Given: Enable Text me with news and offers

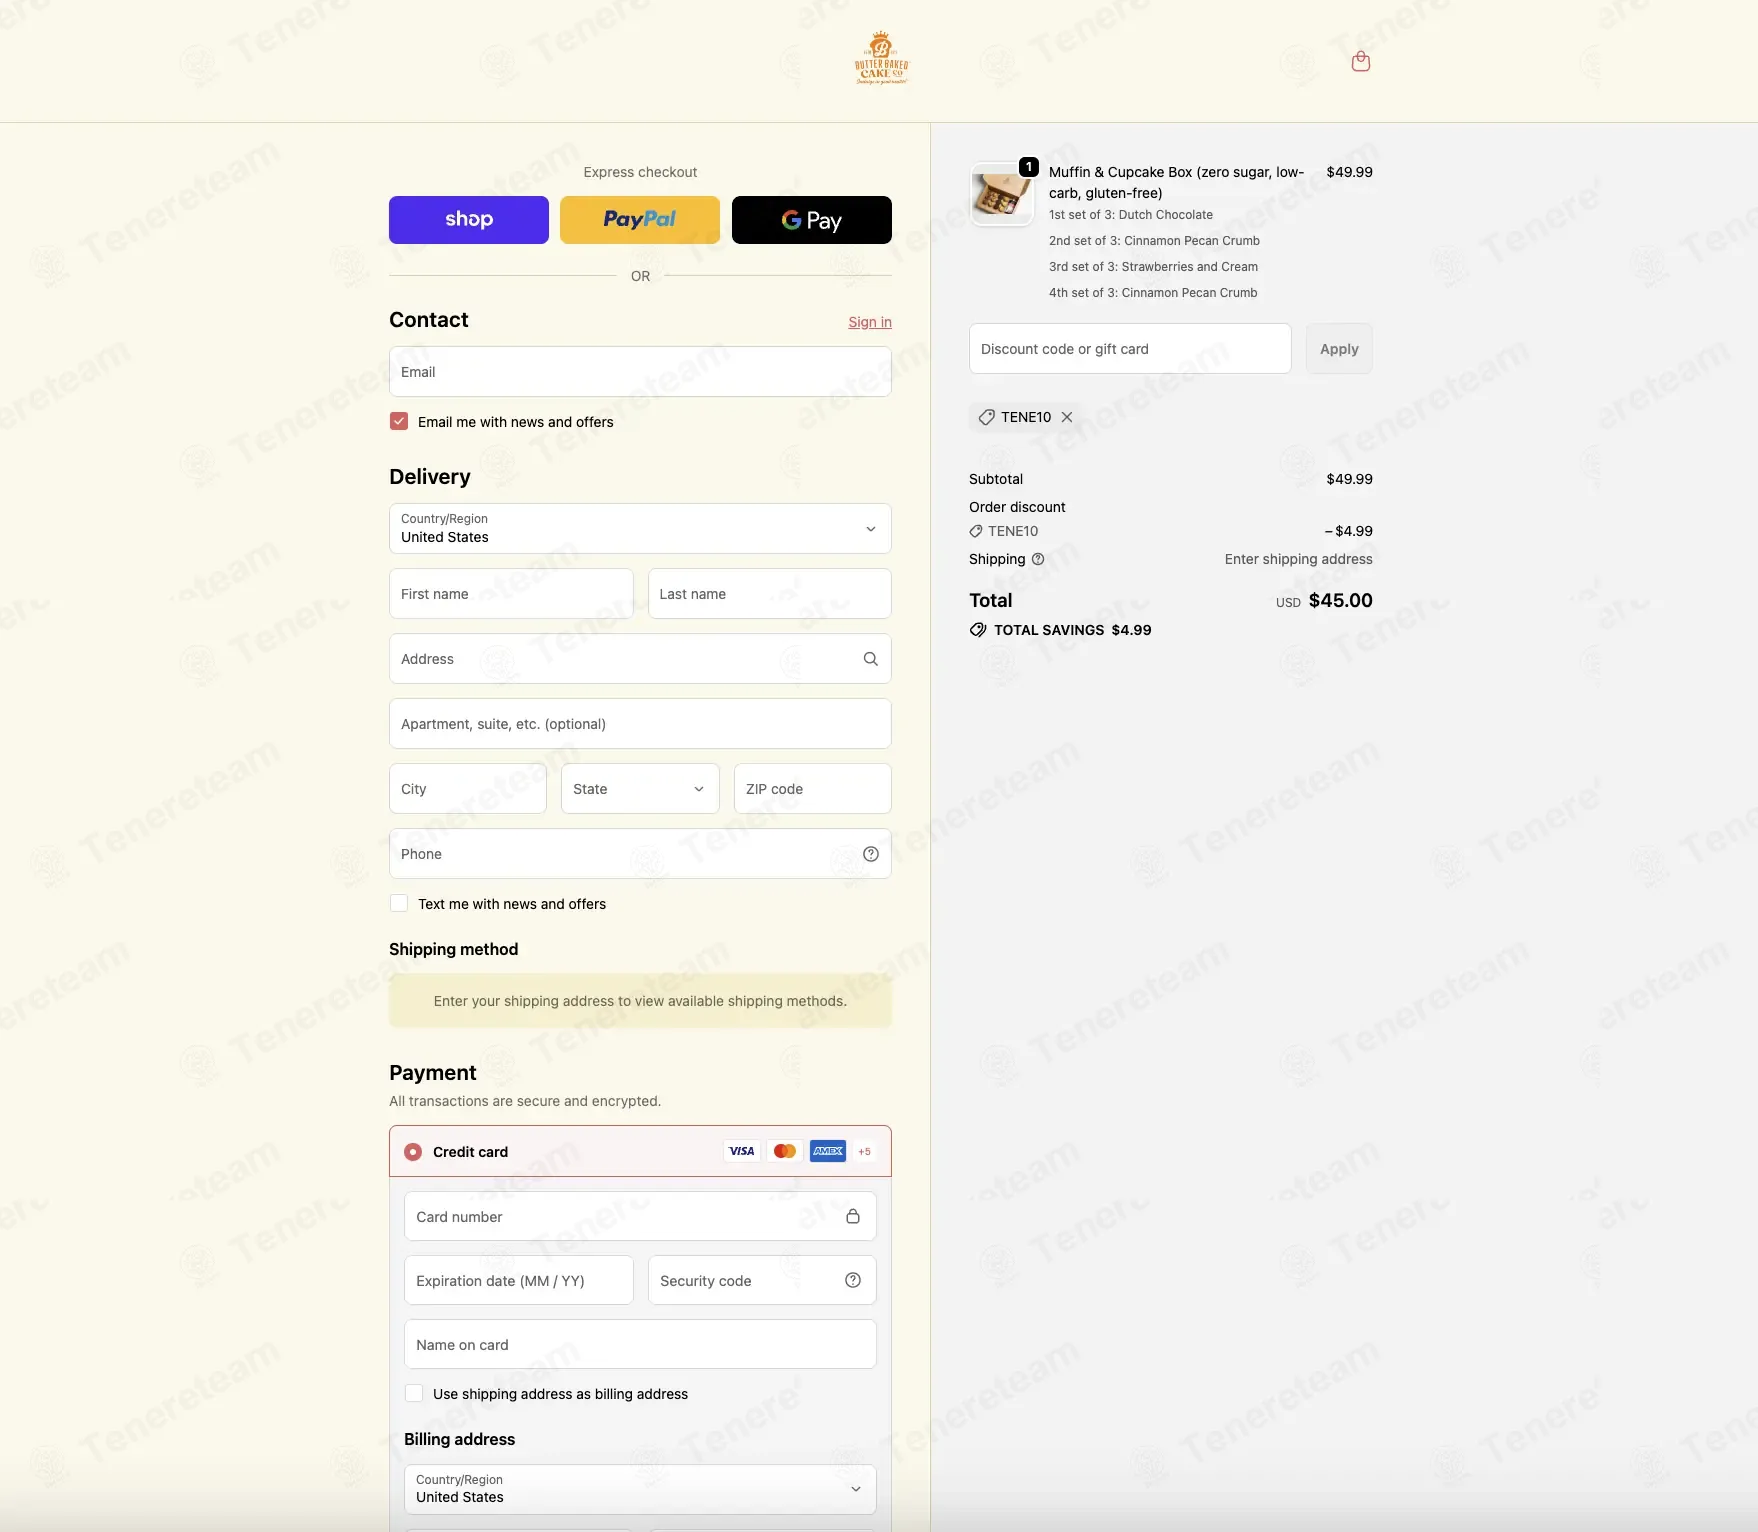Looking at the screenshot, I should click(399, 903).
